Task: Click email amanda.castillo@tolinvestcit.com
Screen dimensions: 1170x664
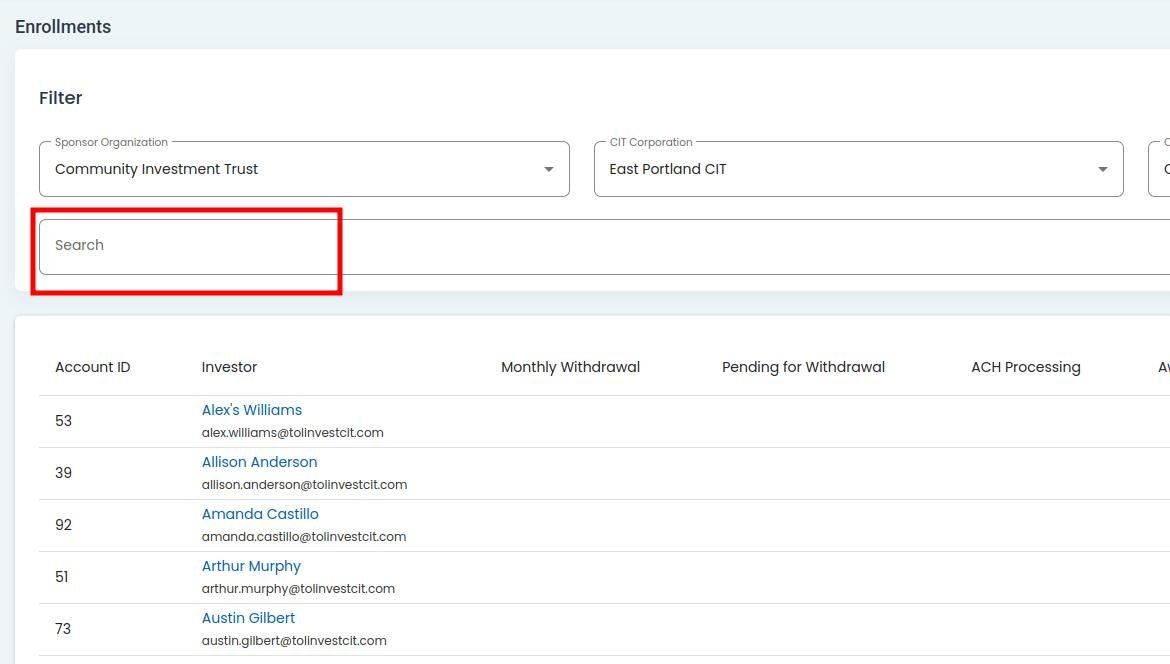Action: (303, 537)
